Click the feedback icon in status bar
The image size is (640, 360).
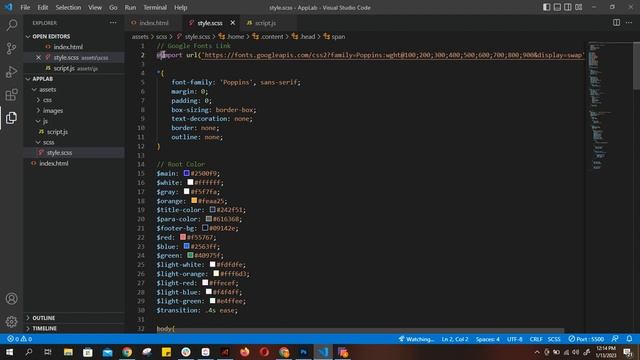(615, 339)
